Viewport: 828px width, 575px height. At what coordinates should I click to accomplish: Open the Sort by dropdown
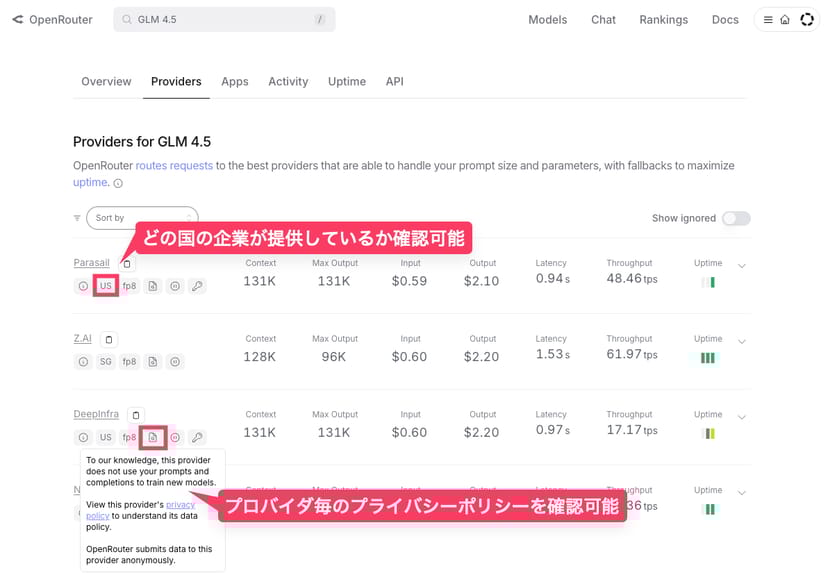(142, 218)
